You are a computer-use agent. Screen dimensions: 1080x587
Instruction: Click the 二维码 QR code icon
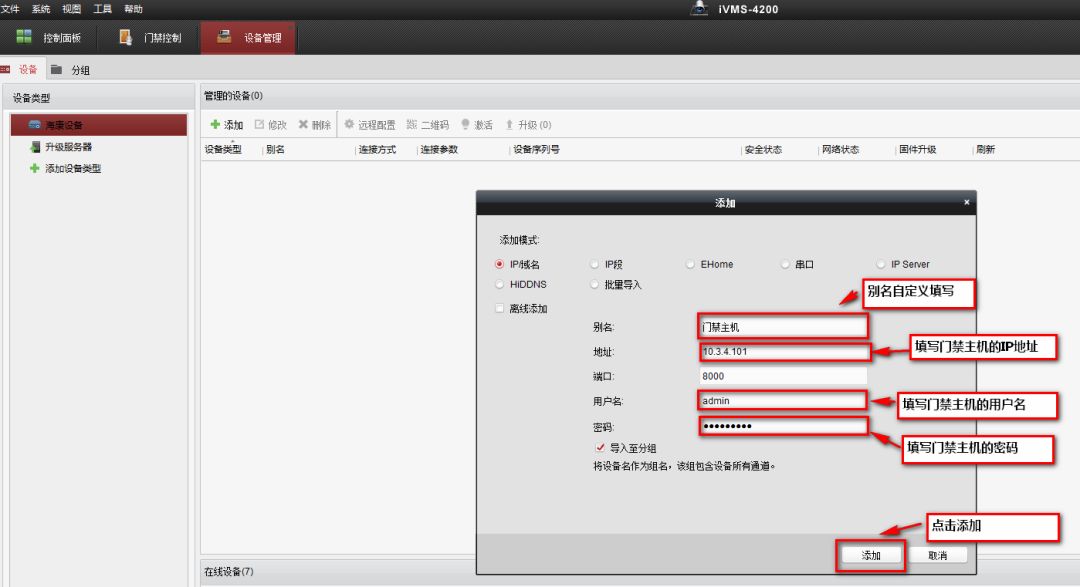412,125
